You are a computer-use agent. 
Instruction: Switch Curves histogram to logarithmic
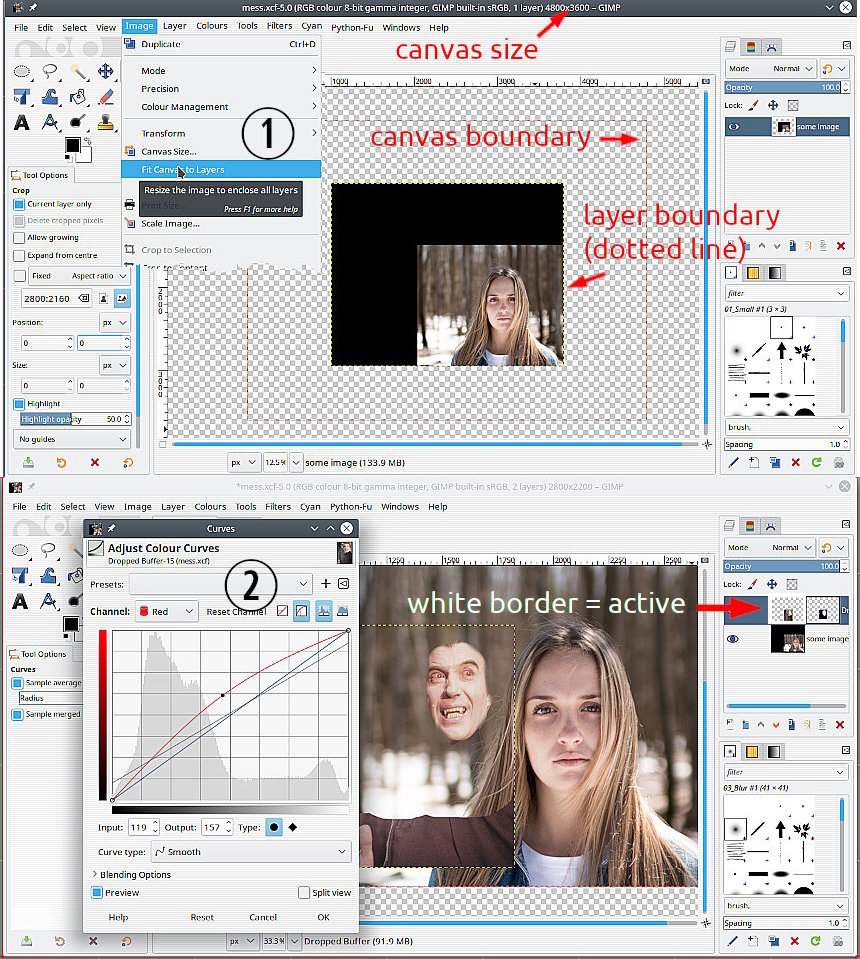pyautogui.click(x=343, y=611)
